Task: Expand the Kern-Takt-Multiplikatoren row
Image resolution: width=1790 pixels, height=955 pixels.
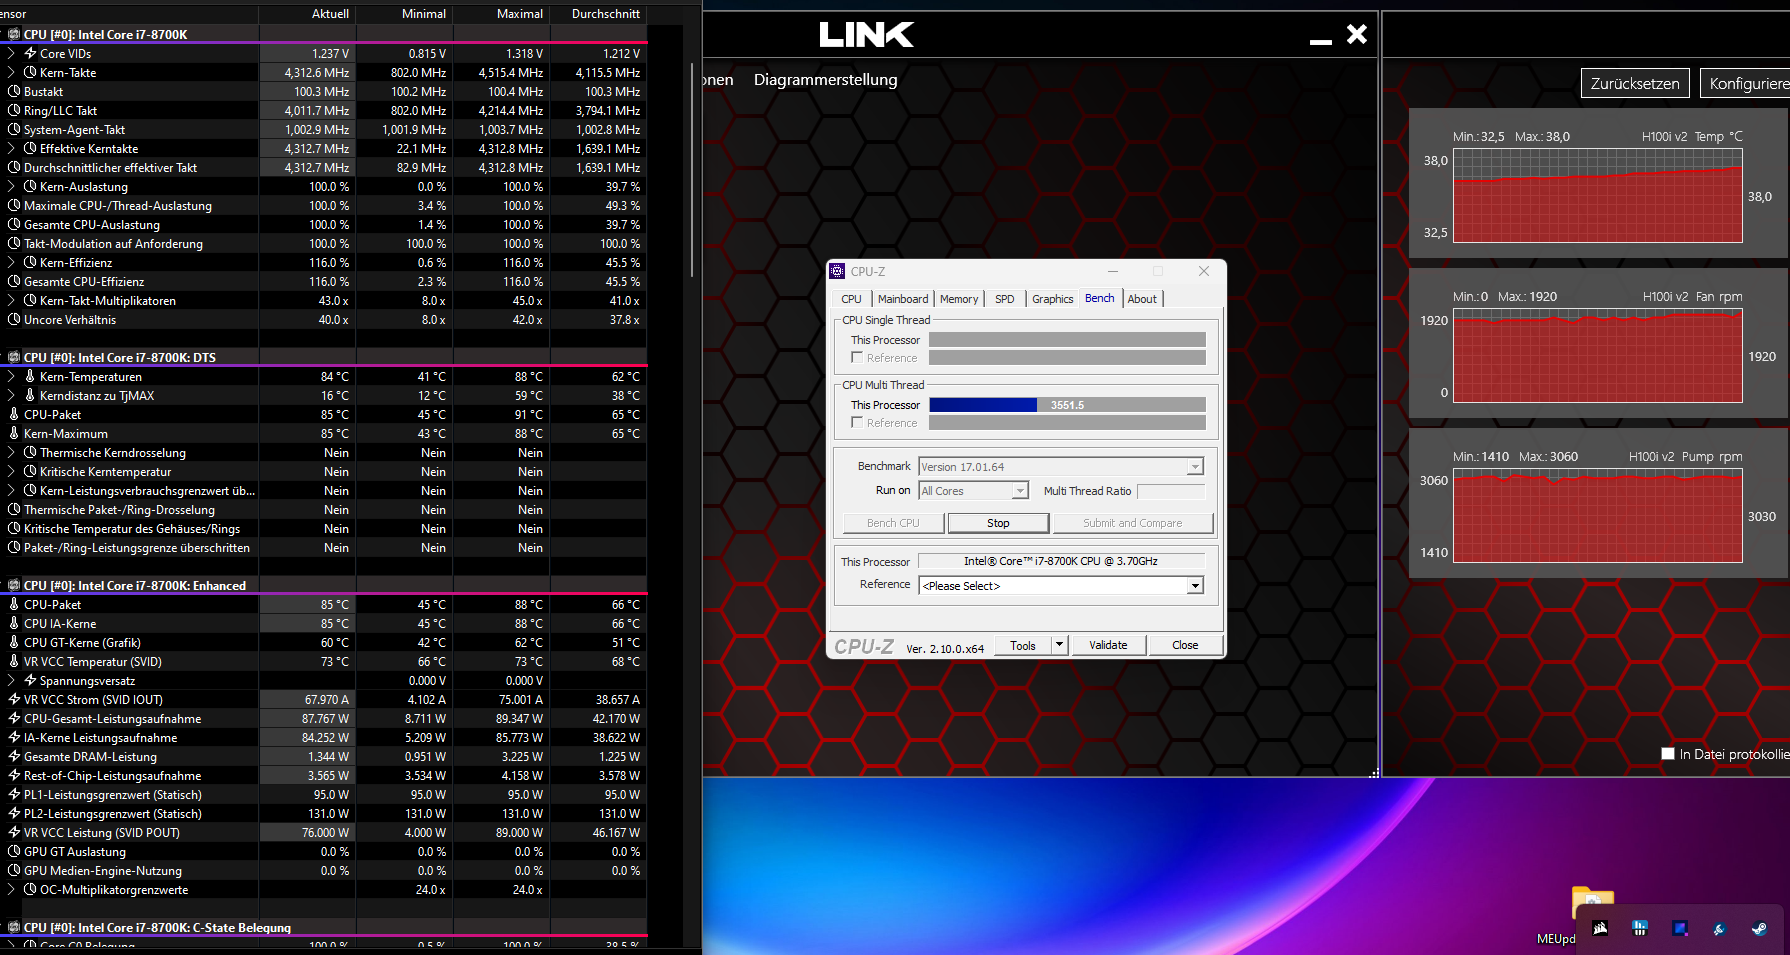Action: coord(11,300)
